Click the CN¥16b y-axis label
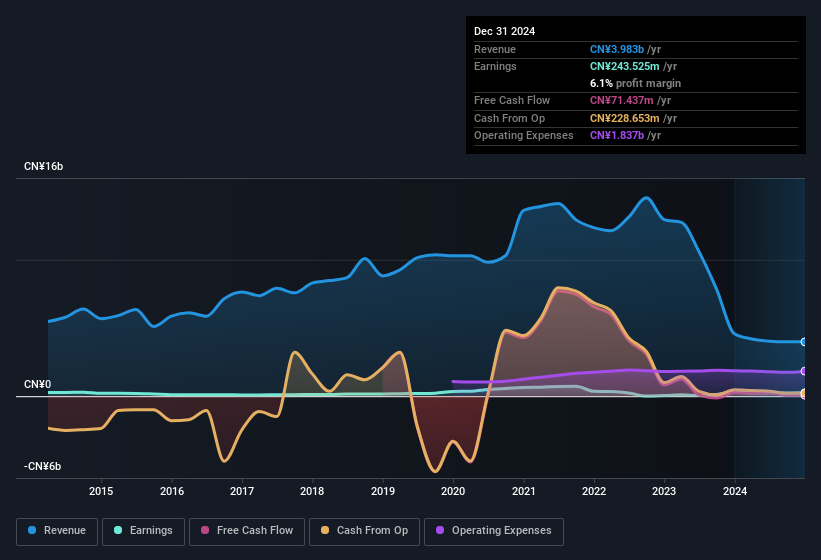821x560 pixels. tap(43, 166)
